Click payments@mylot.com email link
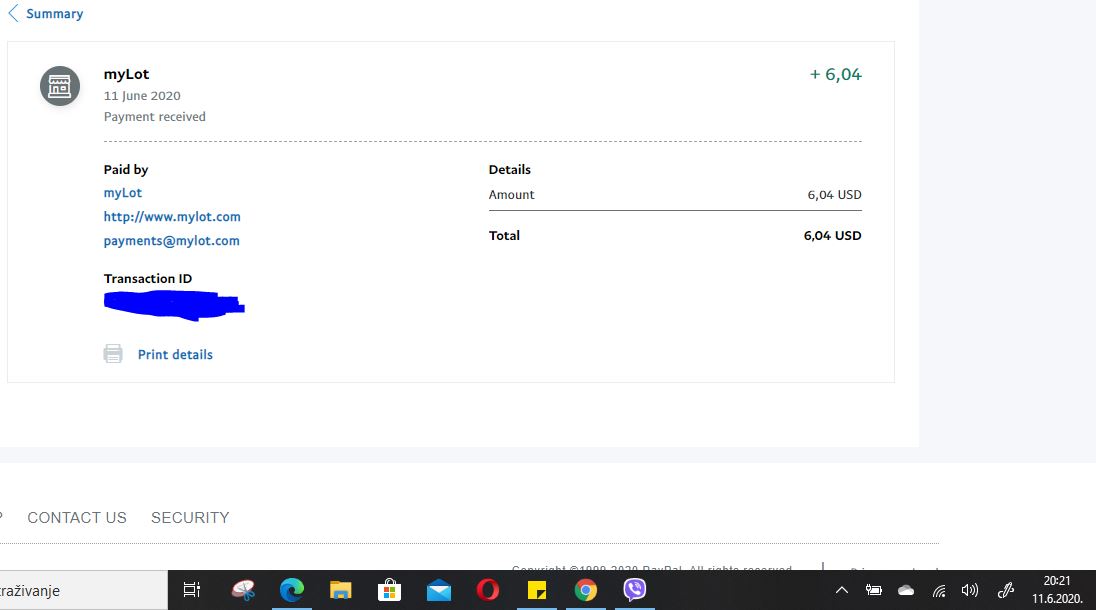The width and height of the screenshot is (1096, 610). (x=171, y=240)
